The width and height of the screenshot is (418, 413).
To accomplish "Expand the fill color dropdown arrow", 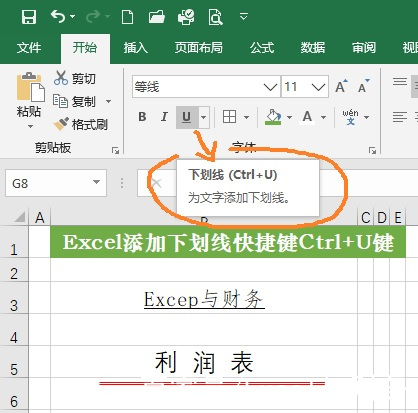I will click(289, 117).
